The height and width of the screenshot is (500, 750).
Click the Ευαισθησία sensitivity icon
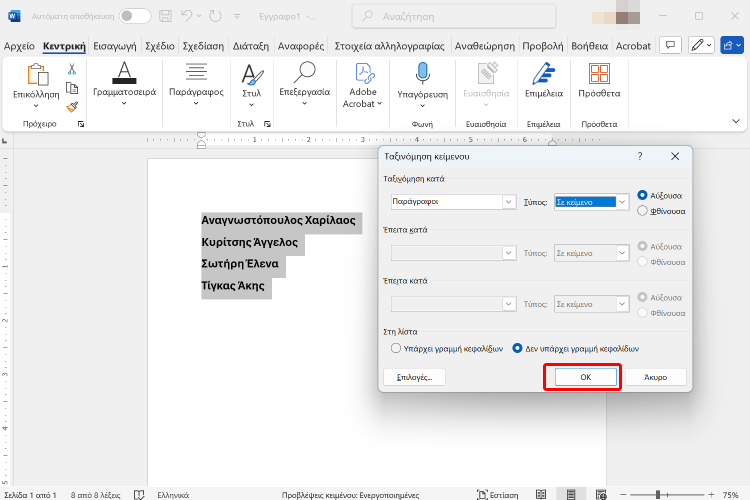pyautogui.click(x=487, y=73)
